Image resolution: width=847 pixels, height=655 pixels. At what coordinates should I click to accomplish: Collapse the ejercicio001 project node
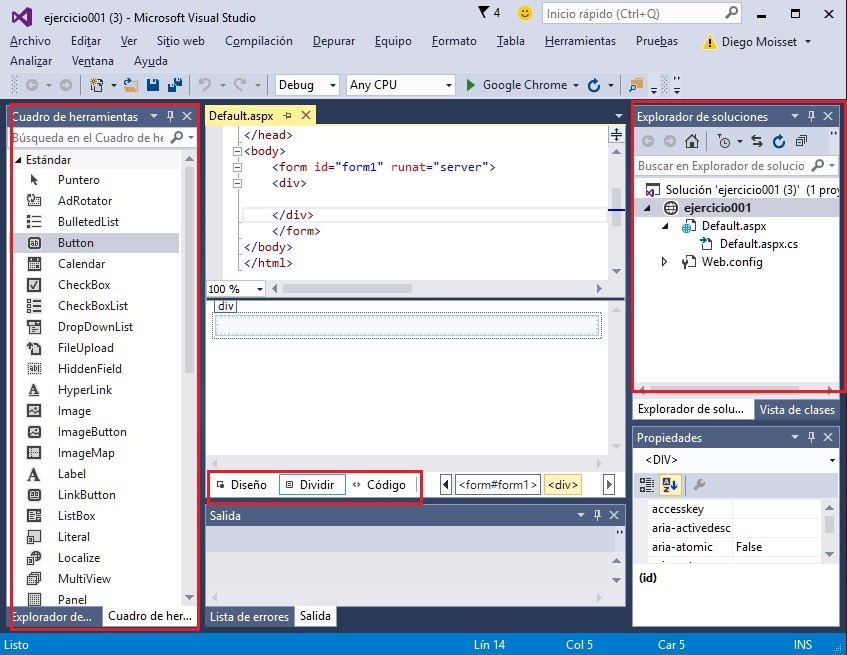click(x=648, y=208)
